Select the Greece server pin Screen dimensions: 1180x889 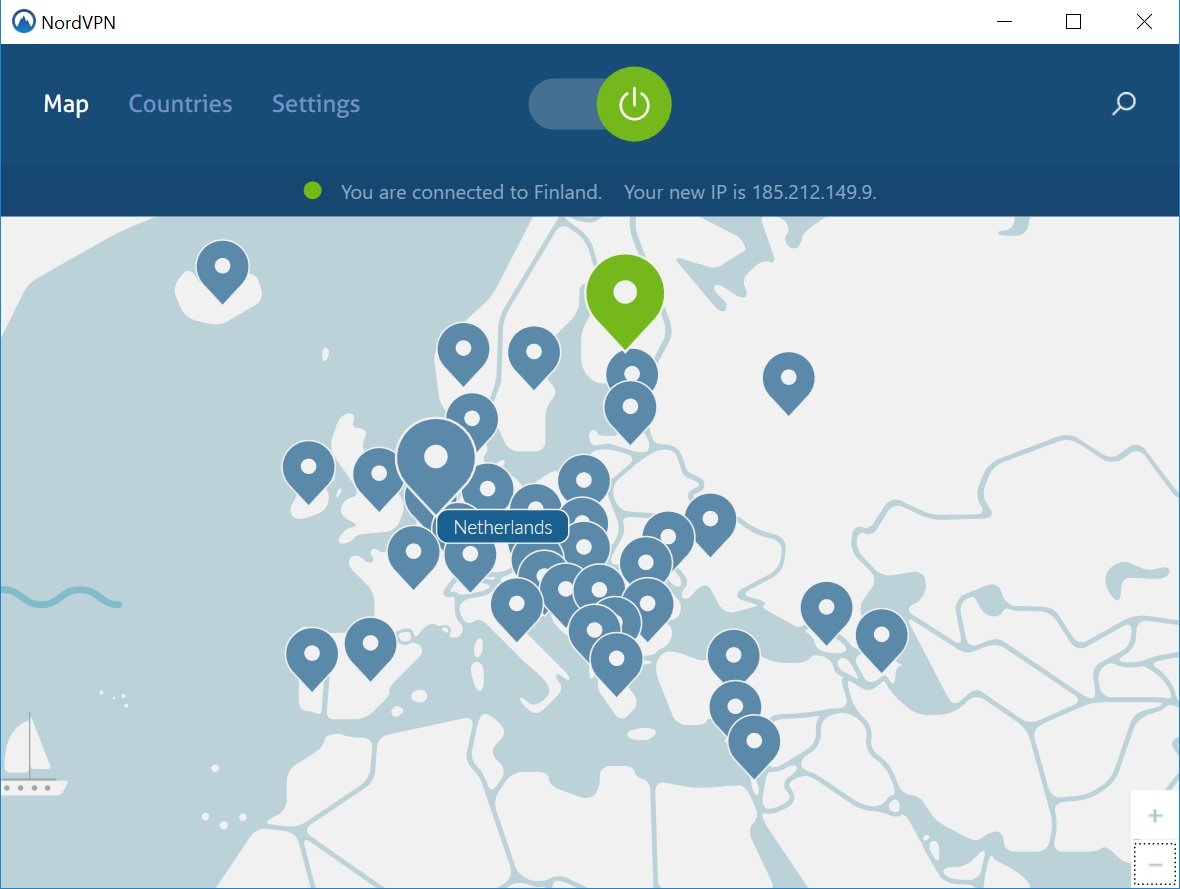[616, 663]
